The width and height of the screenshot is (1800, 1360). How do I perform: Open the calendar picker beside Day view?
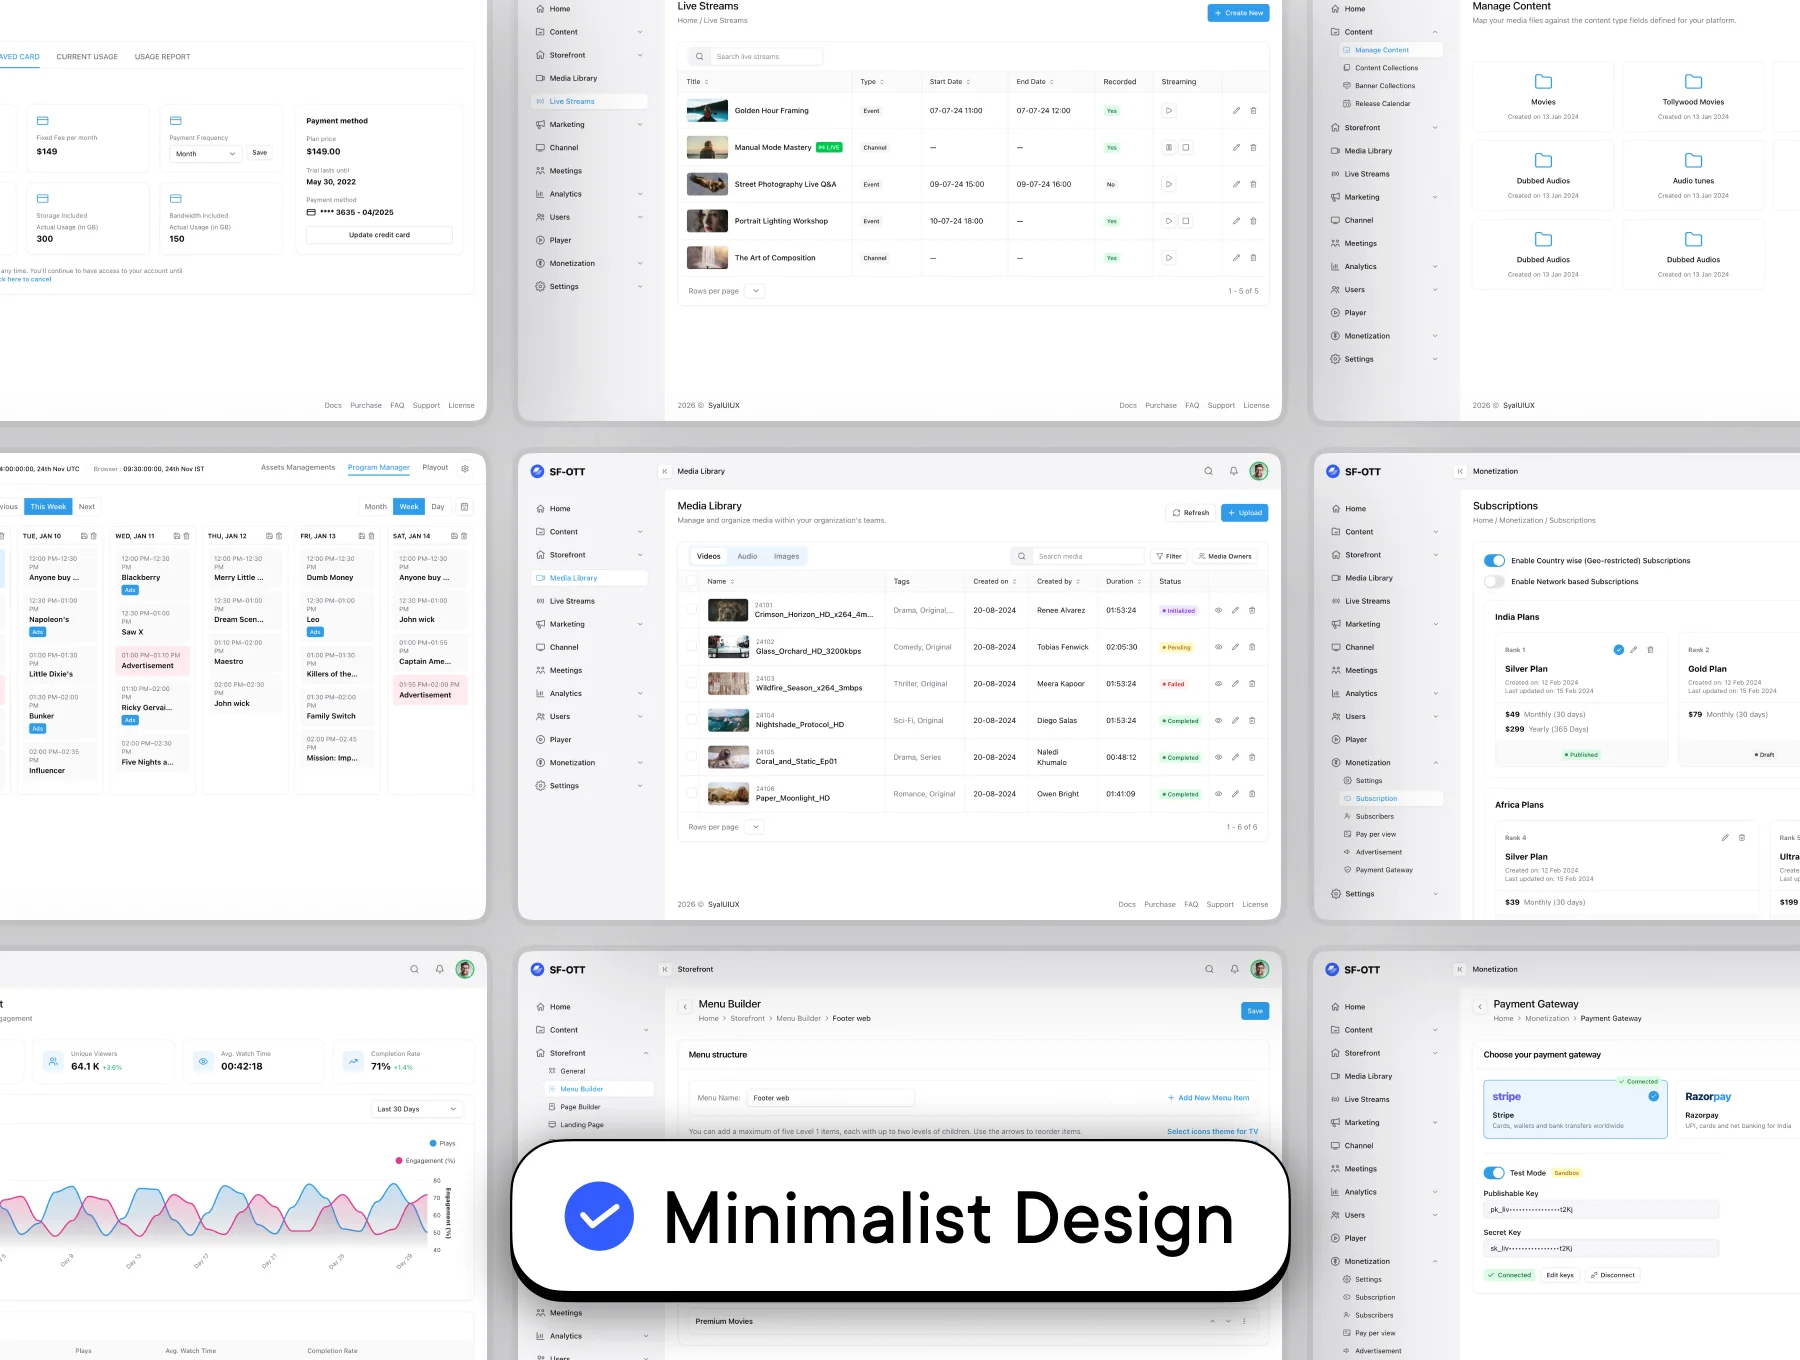(x=464, y=507)
